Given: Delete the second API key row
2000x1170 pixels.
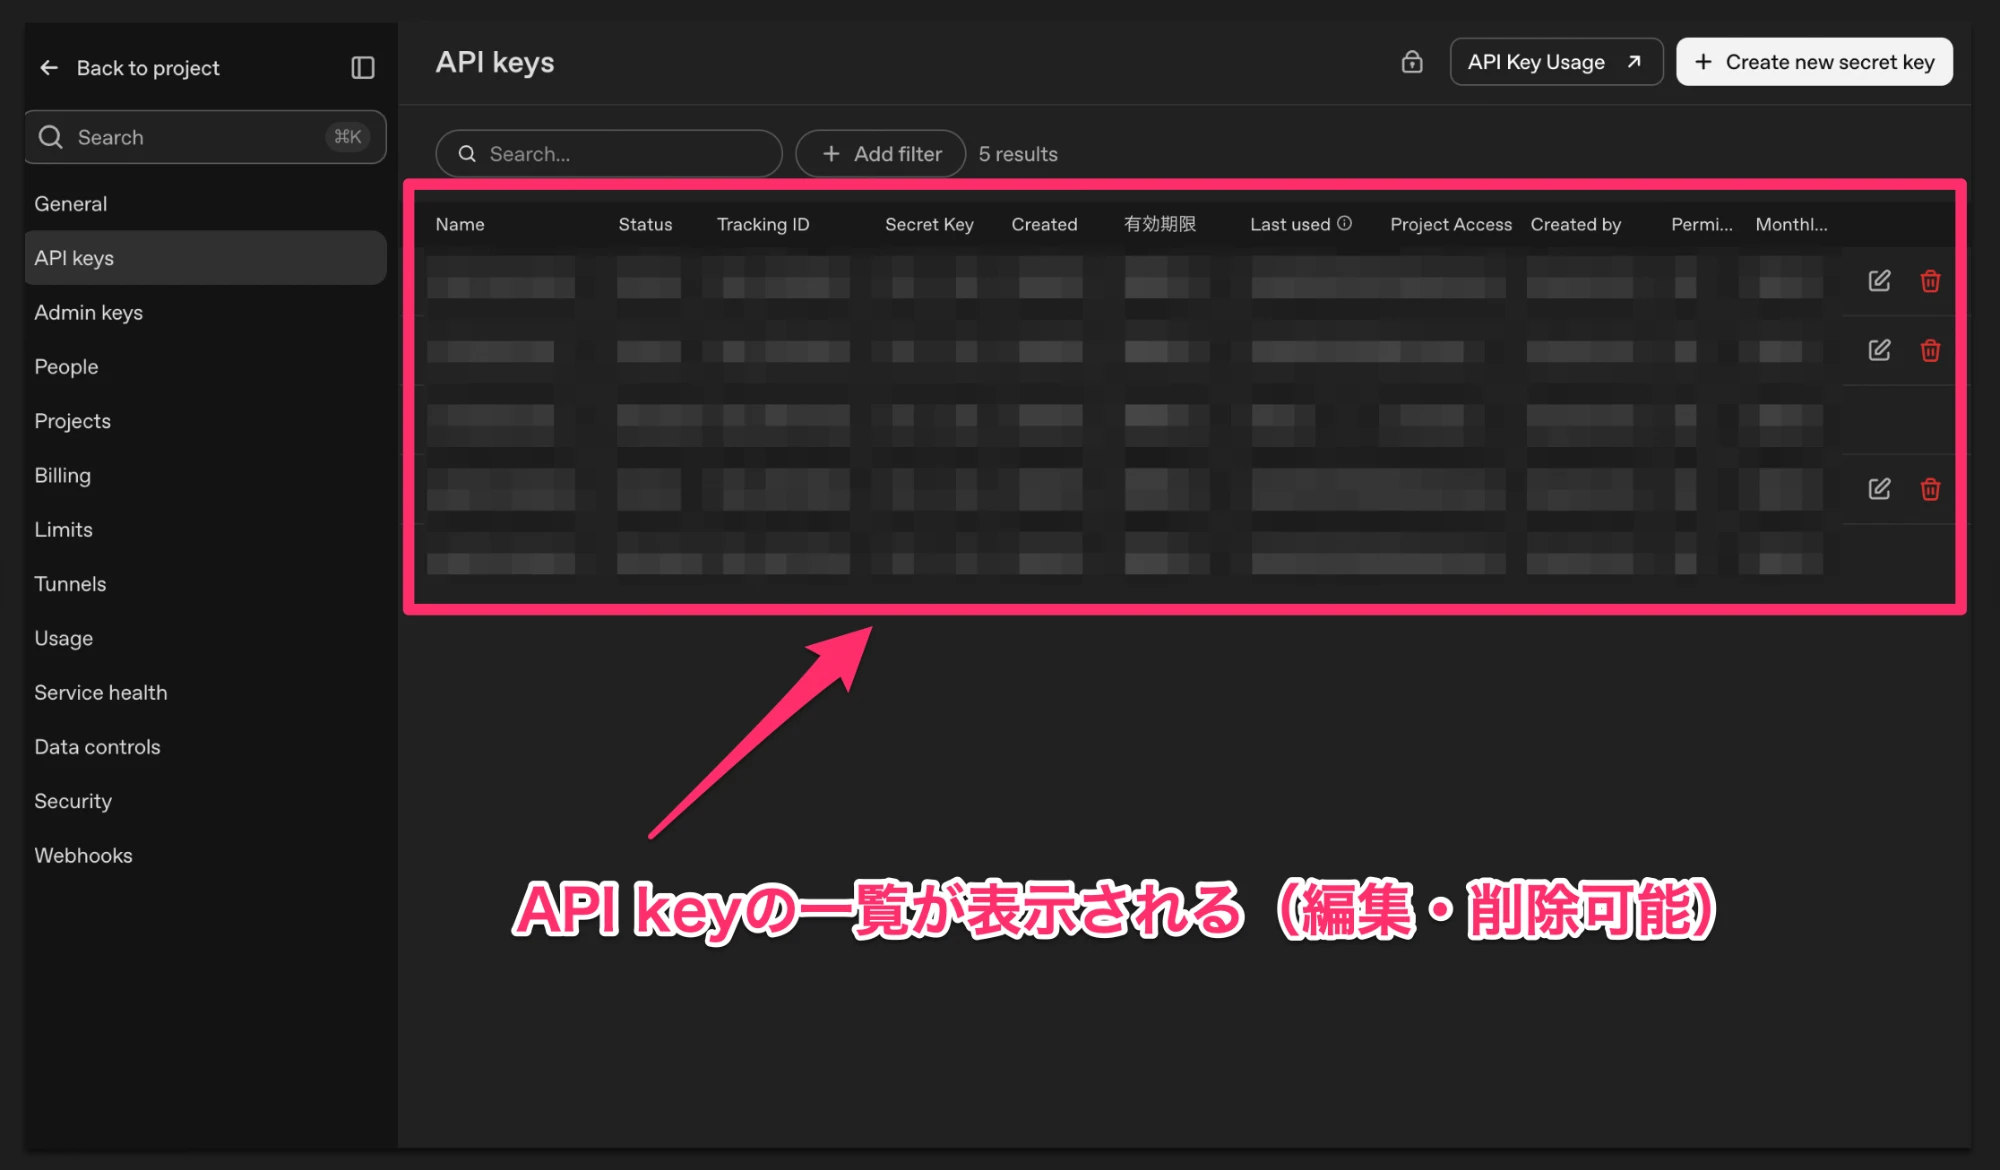Looking at the screenshot, I should pyautogui.click(x=1930, y=350).
